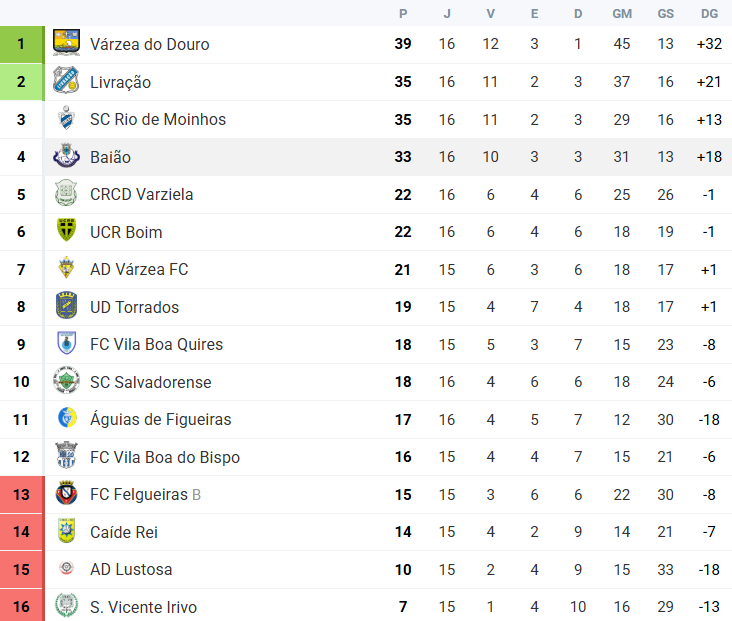Open the UD Torrados blue crest
Image resolution: width=732 pixels, height=621 pixels.
coord(66,306)
